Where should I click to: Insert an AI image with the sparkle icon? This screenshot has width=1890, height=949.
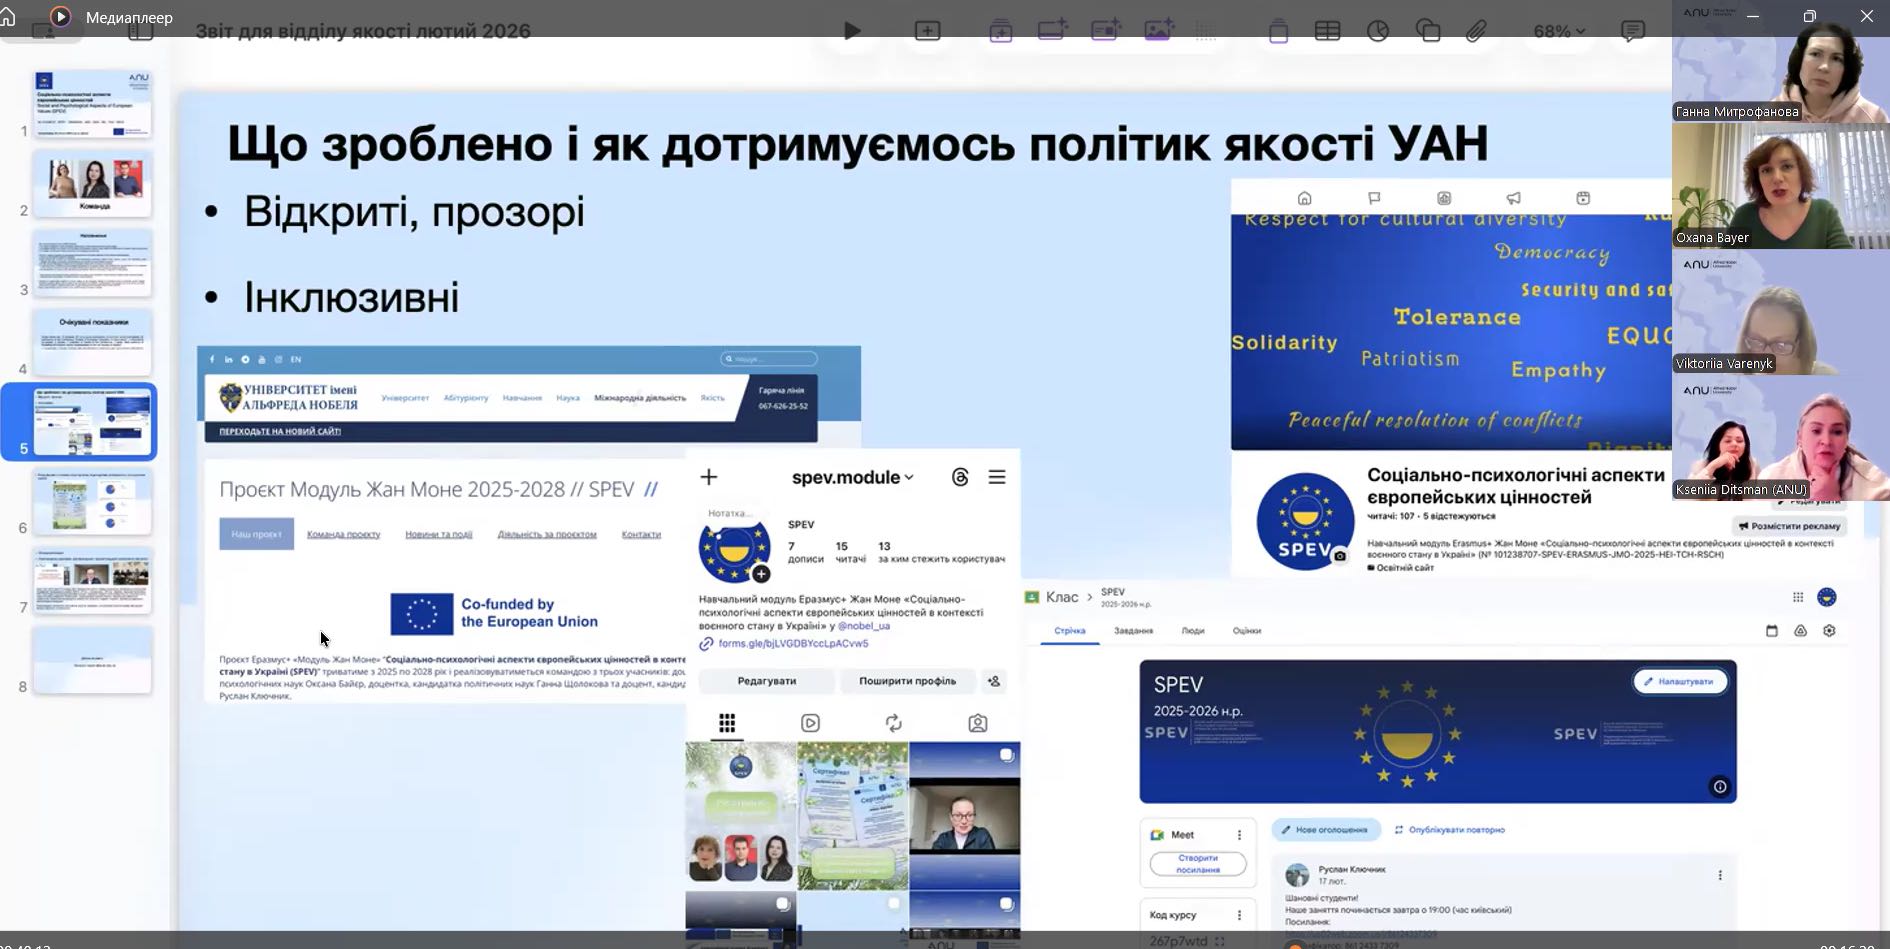1158,31
